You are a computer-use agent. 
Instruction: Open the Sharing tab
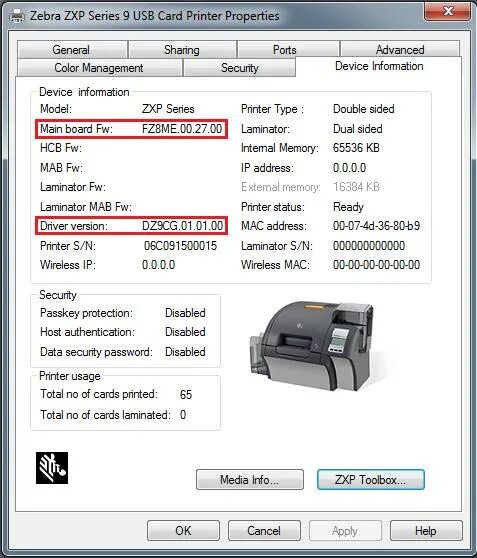[x=182, y=50]
